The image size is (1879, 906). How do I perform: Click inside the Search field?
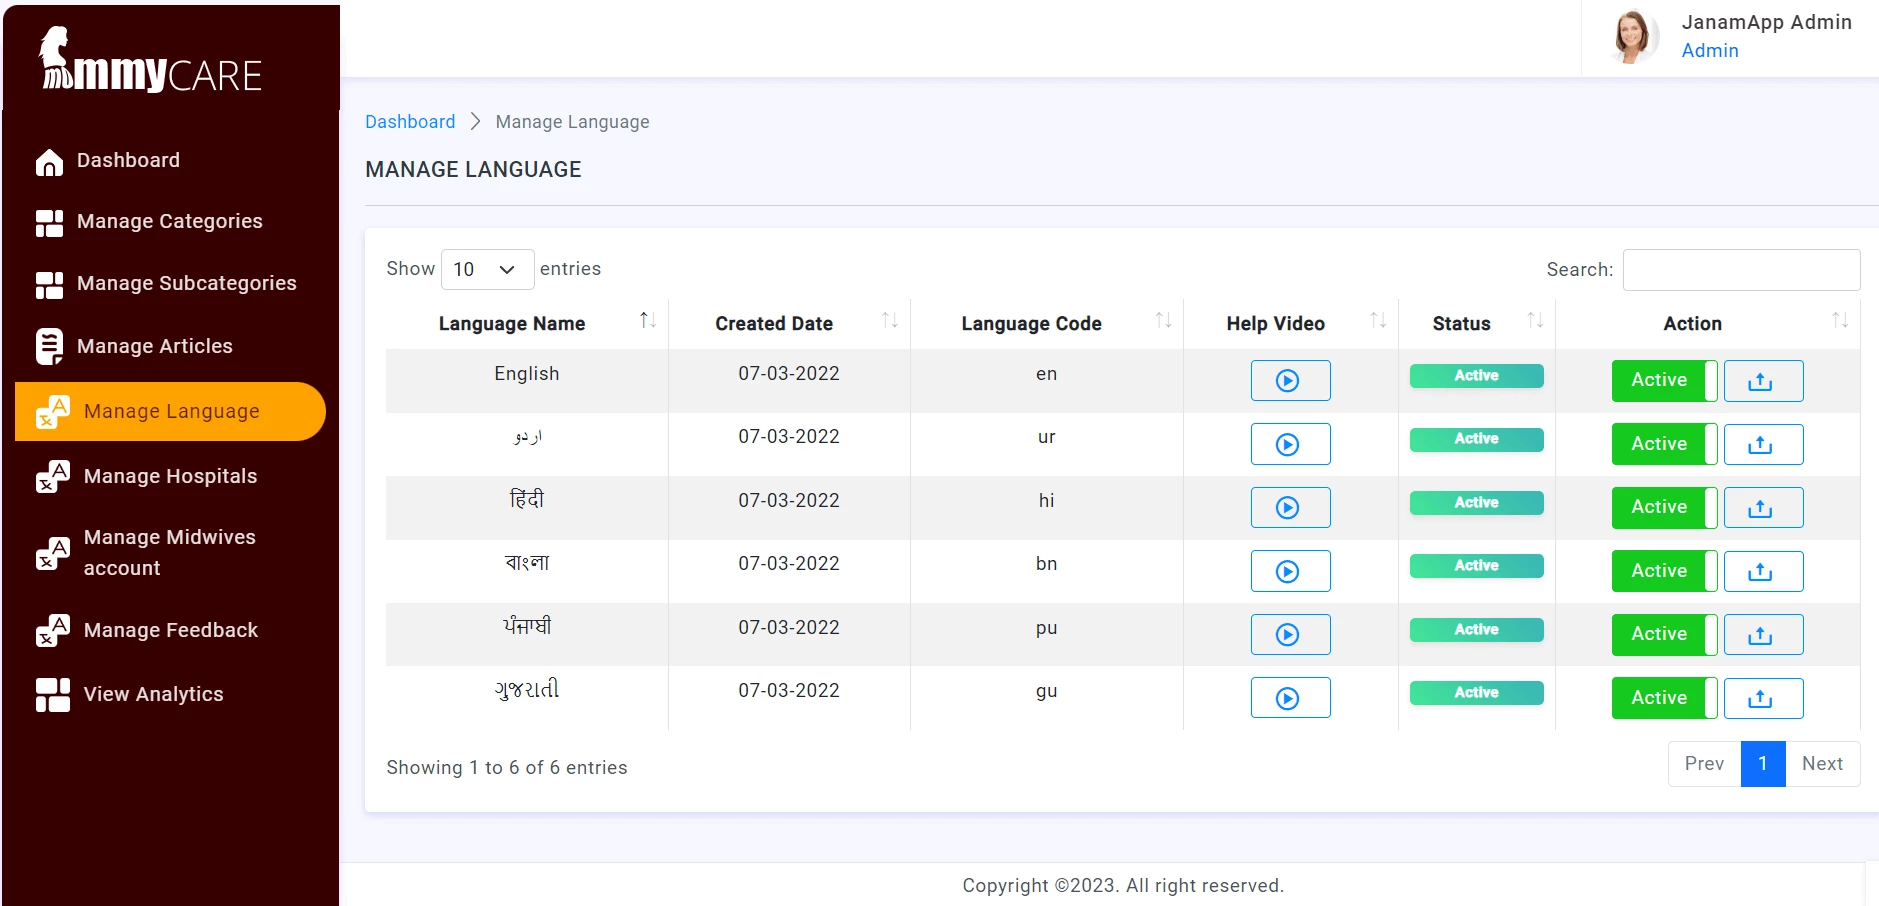point(1740,269)
